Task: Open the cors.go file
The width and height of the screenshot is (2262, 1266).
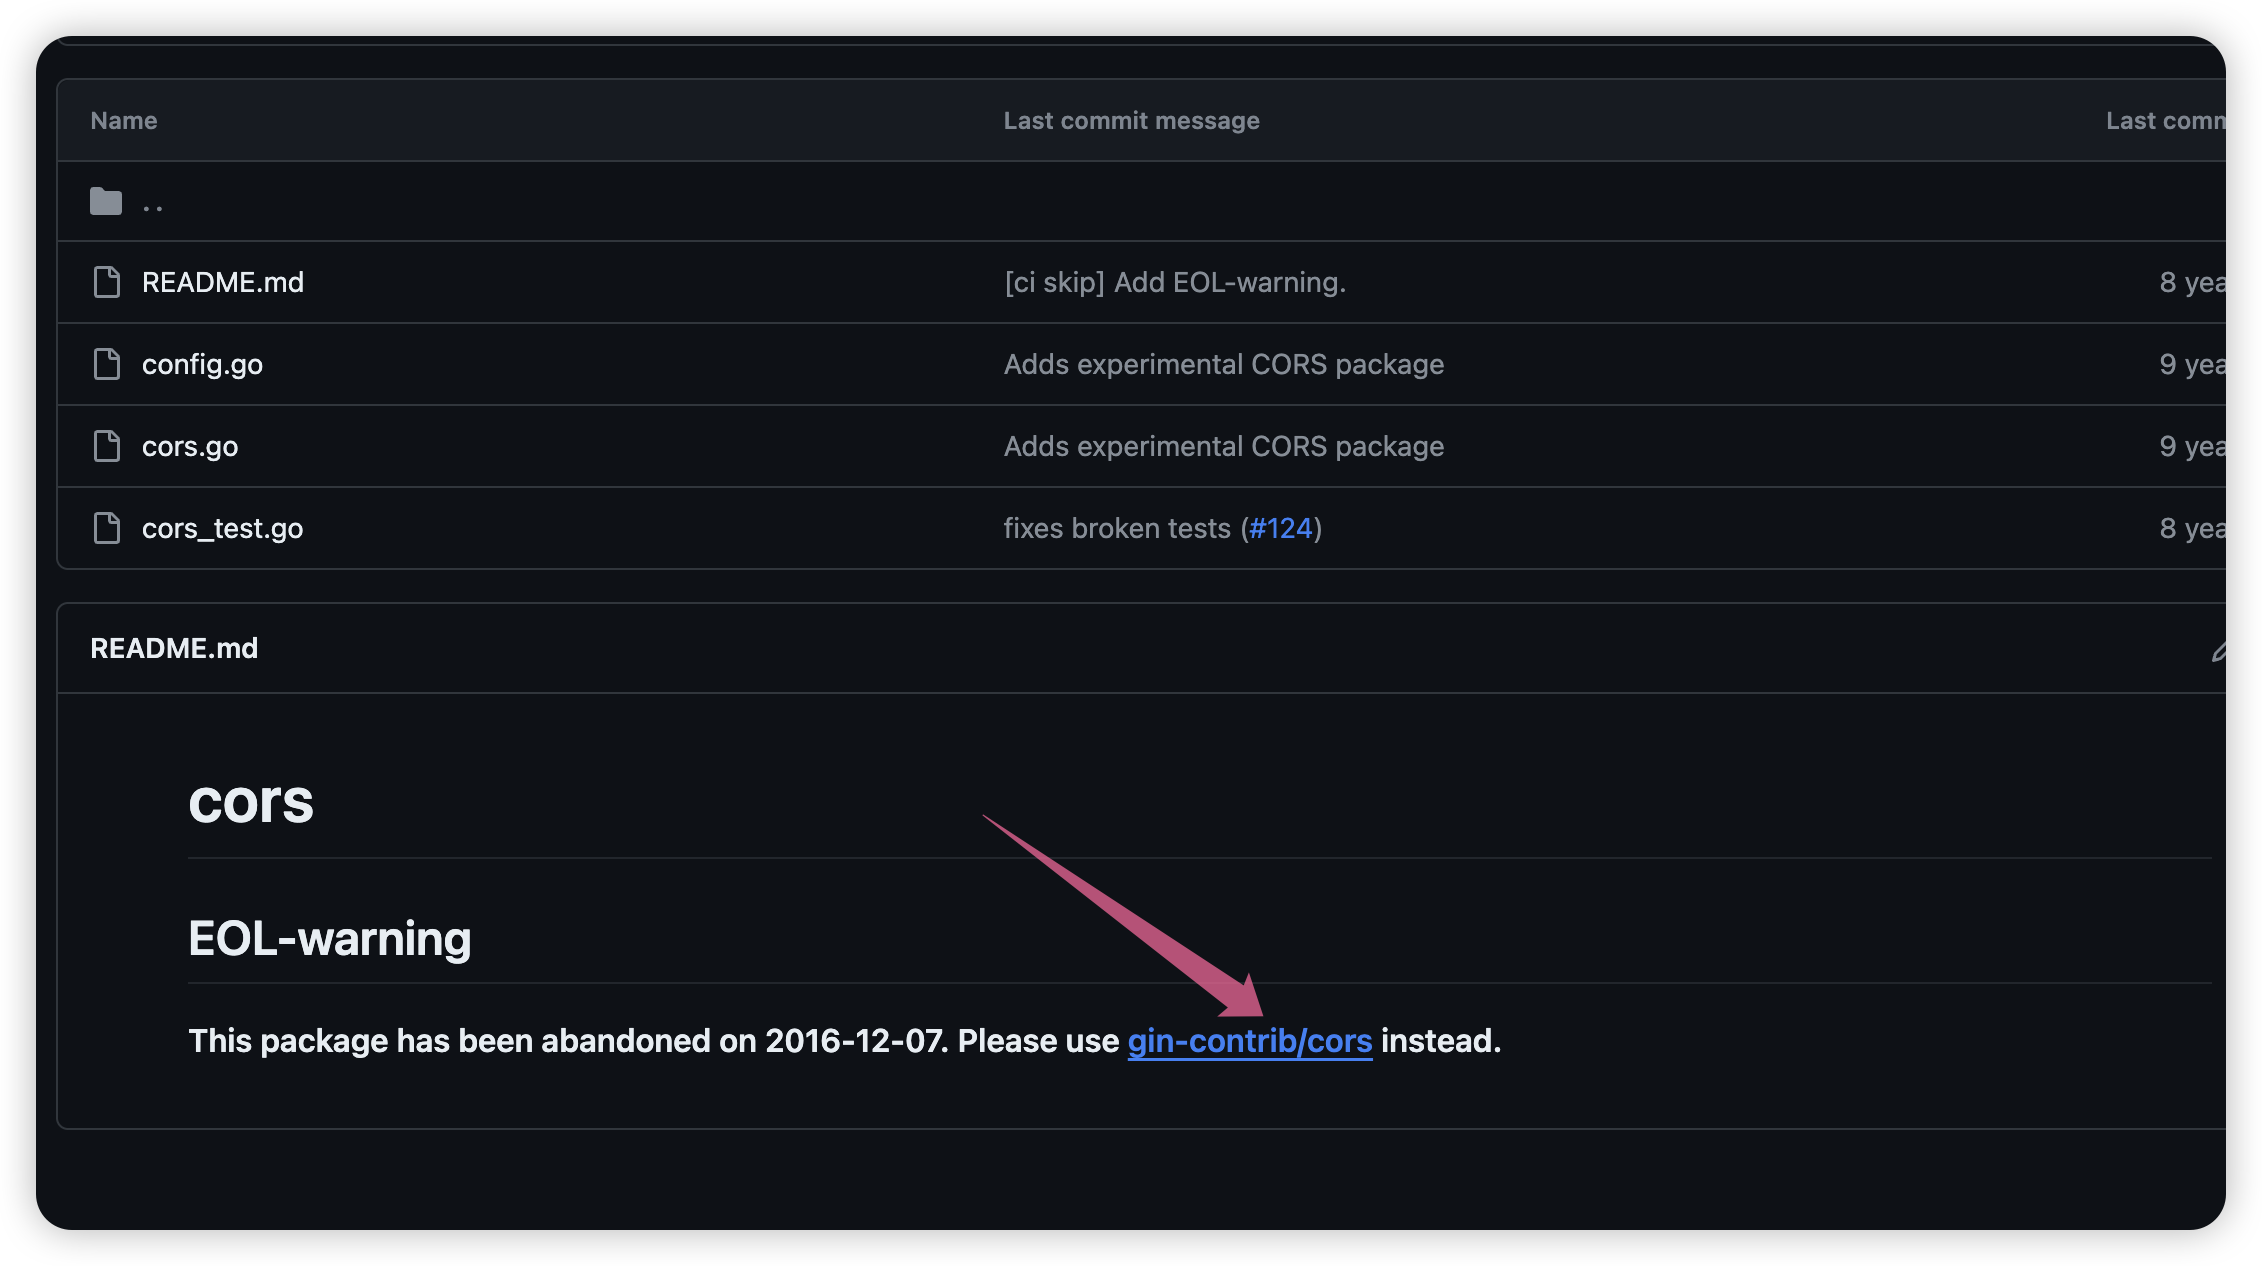Action: pos(190,446)
